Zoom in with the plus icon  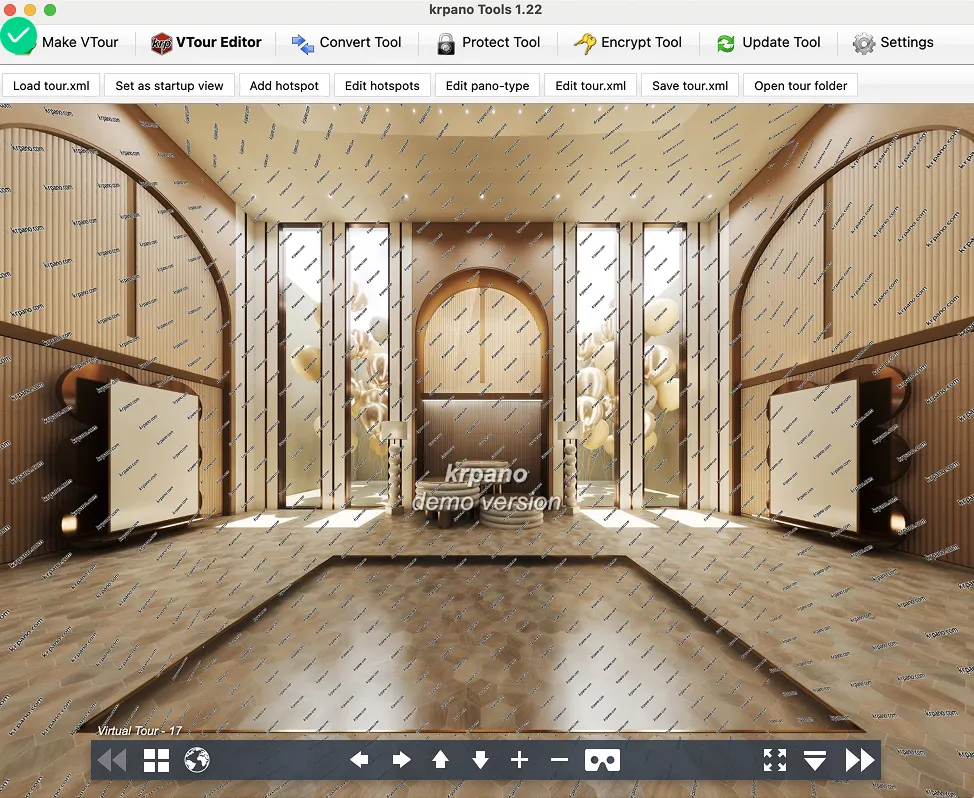pos(519,759)
